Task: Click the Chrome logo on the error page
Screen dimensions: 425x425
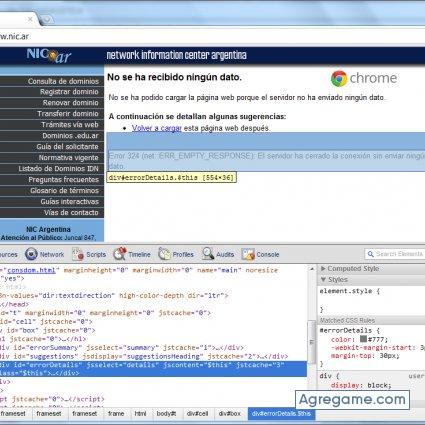Action: 364,78
